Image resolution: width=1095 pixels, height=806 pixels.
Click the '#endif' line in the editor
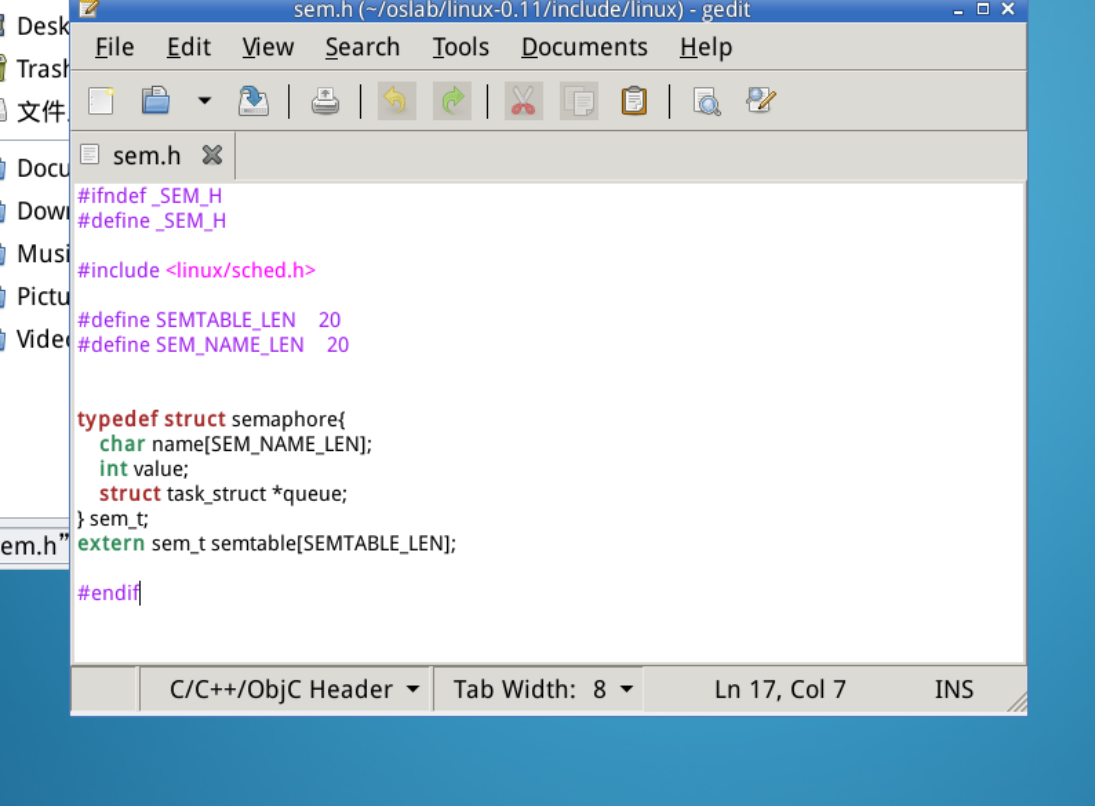(108, 593)
